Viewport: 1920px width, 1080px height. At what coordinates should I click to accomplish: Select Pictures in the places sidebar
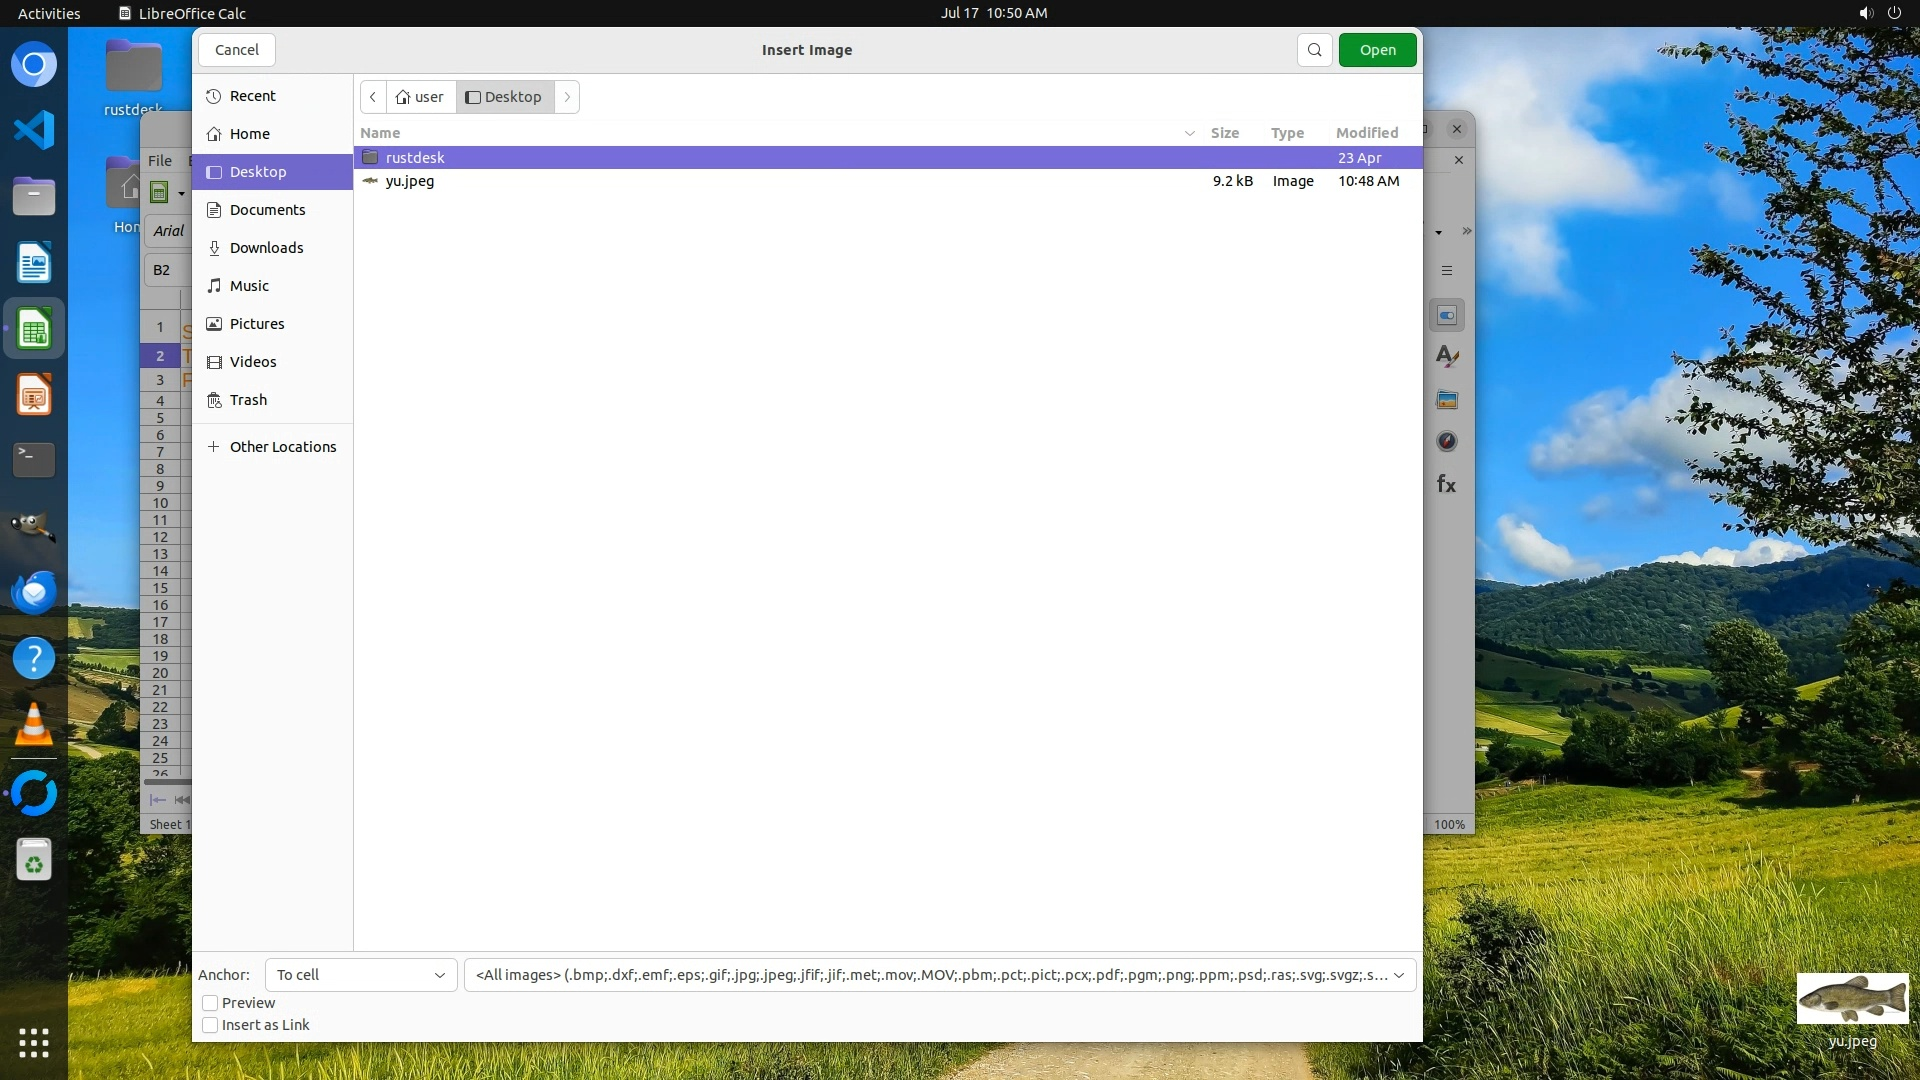tap(257, 324)
